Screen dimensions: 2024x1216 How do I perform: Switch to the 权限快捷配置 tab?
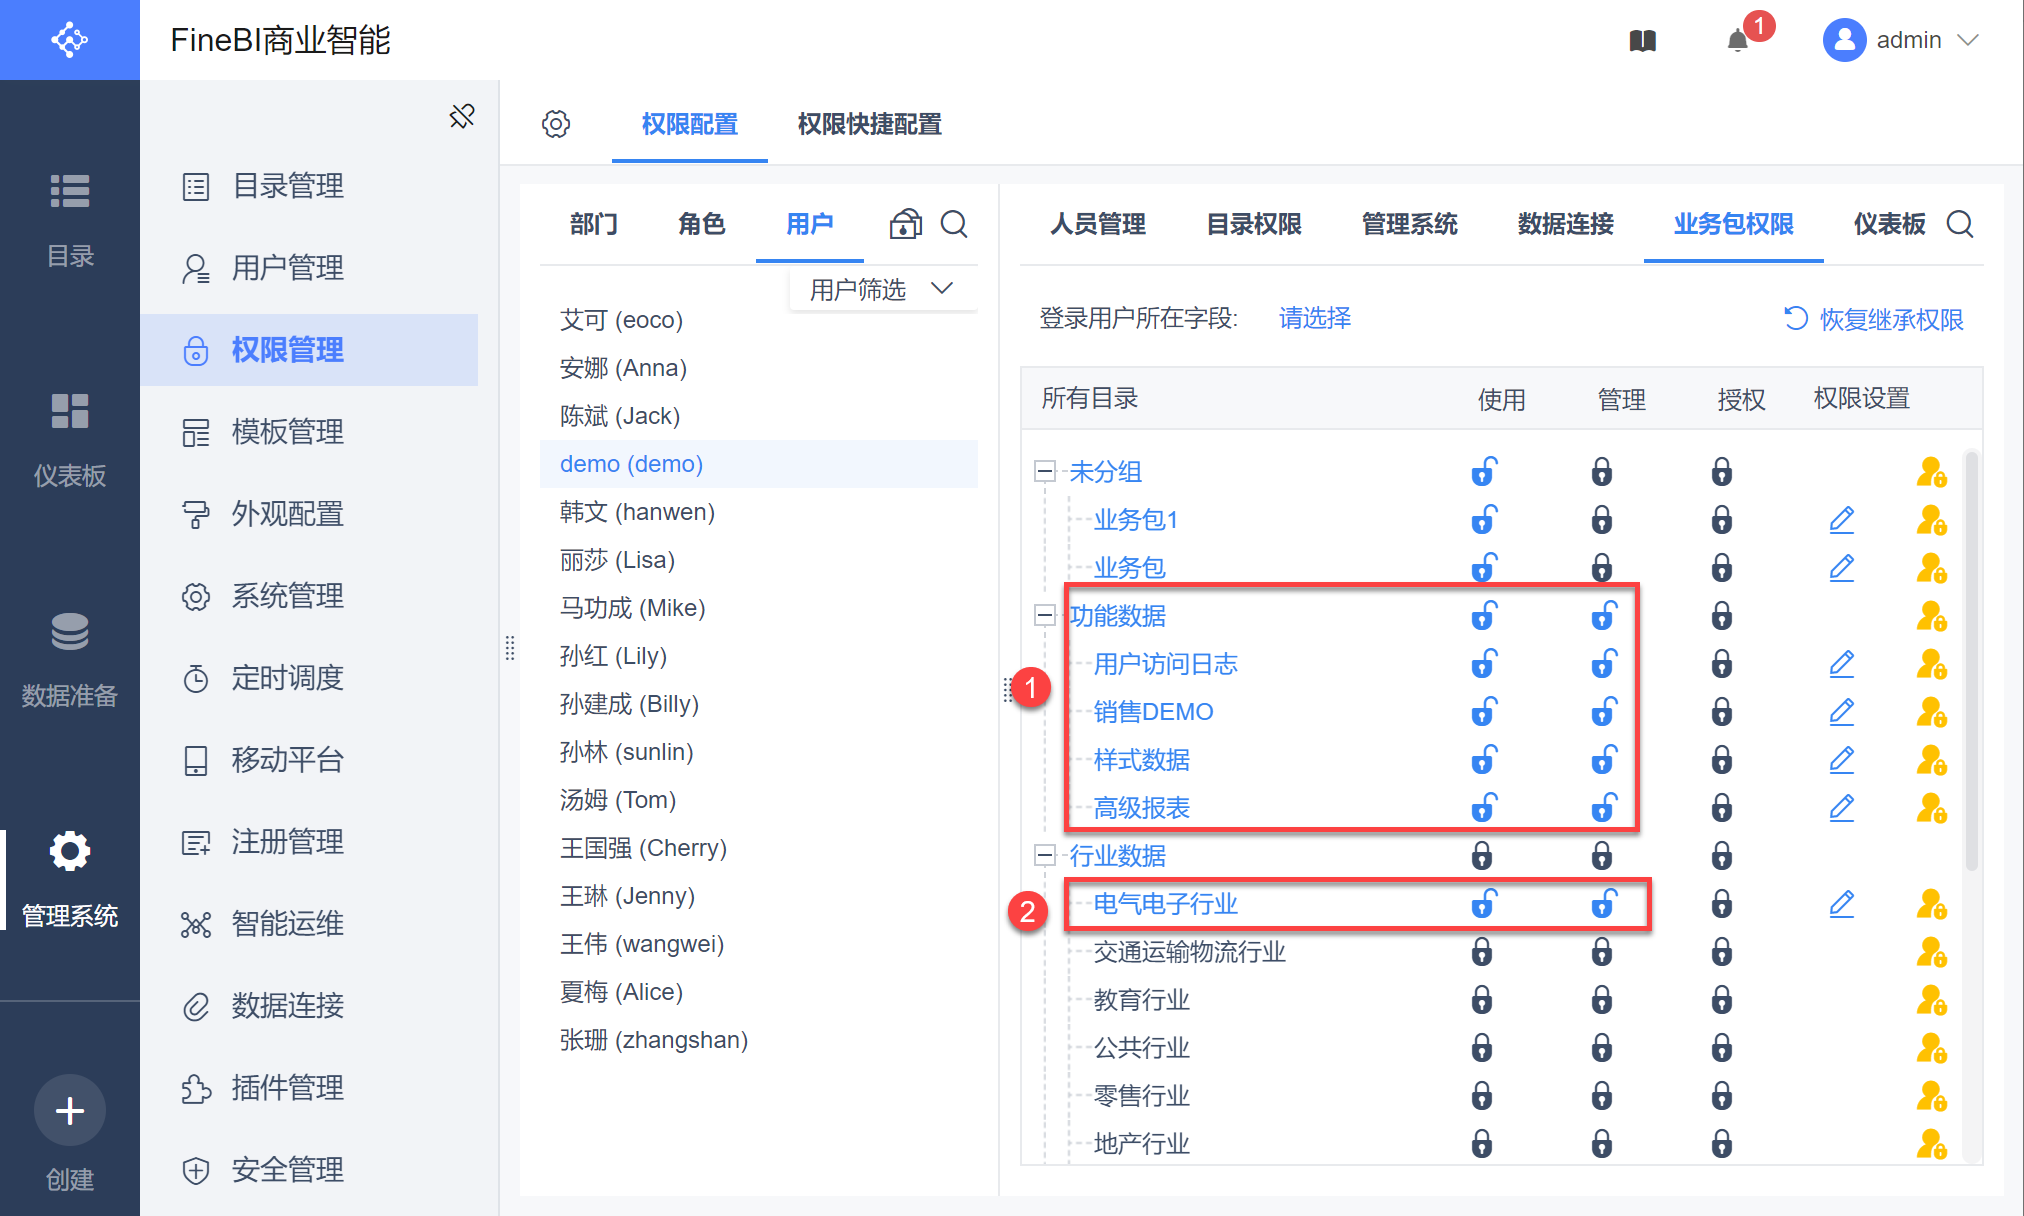coord(869,124)
